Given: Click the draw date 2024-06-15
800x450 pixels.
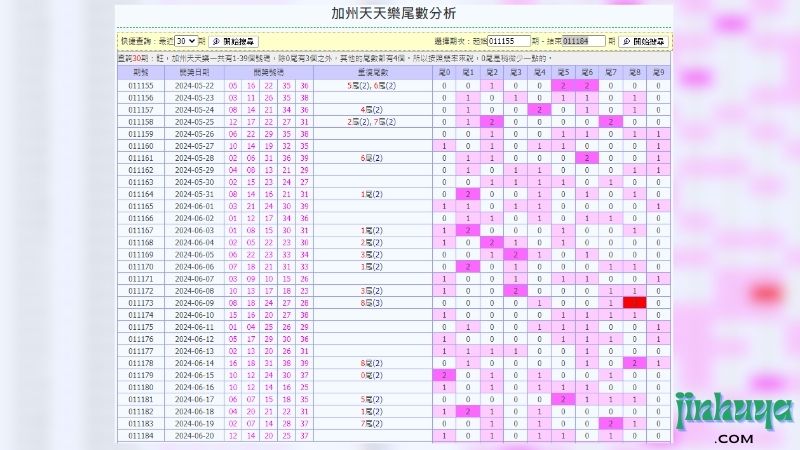Looking at the screenshot, I should tap(194, 376).
